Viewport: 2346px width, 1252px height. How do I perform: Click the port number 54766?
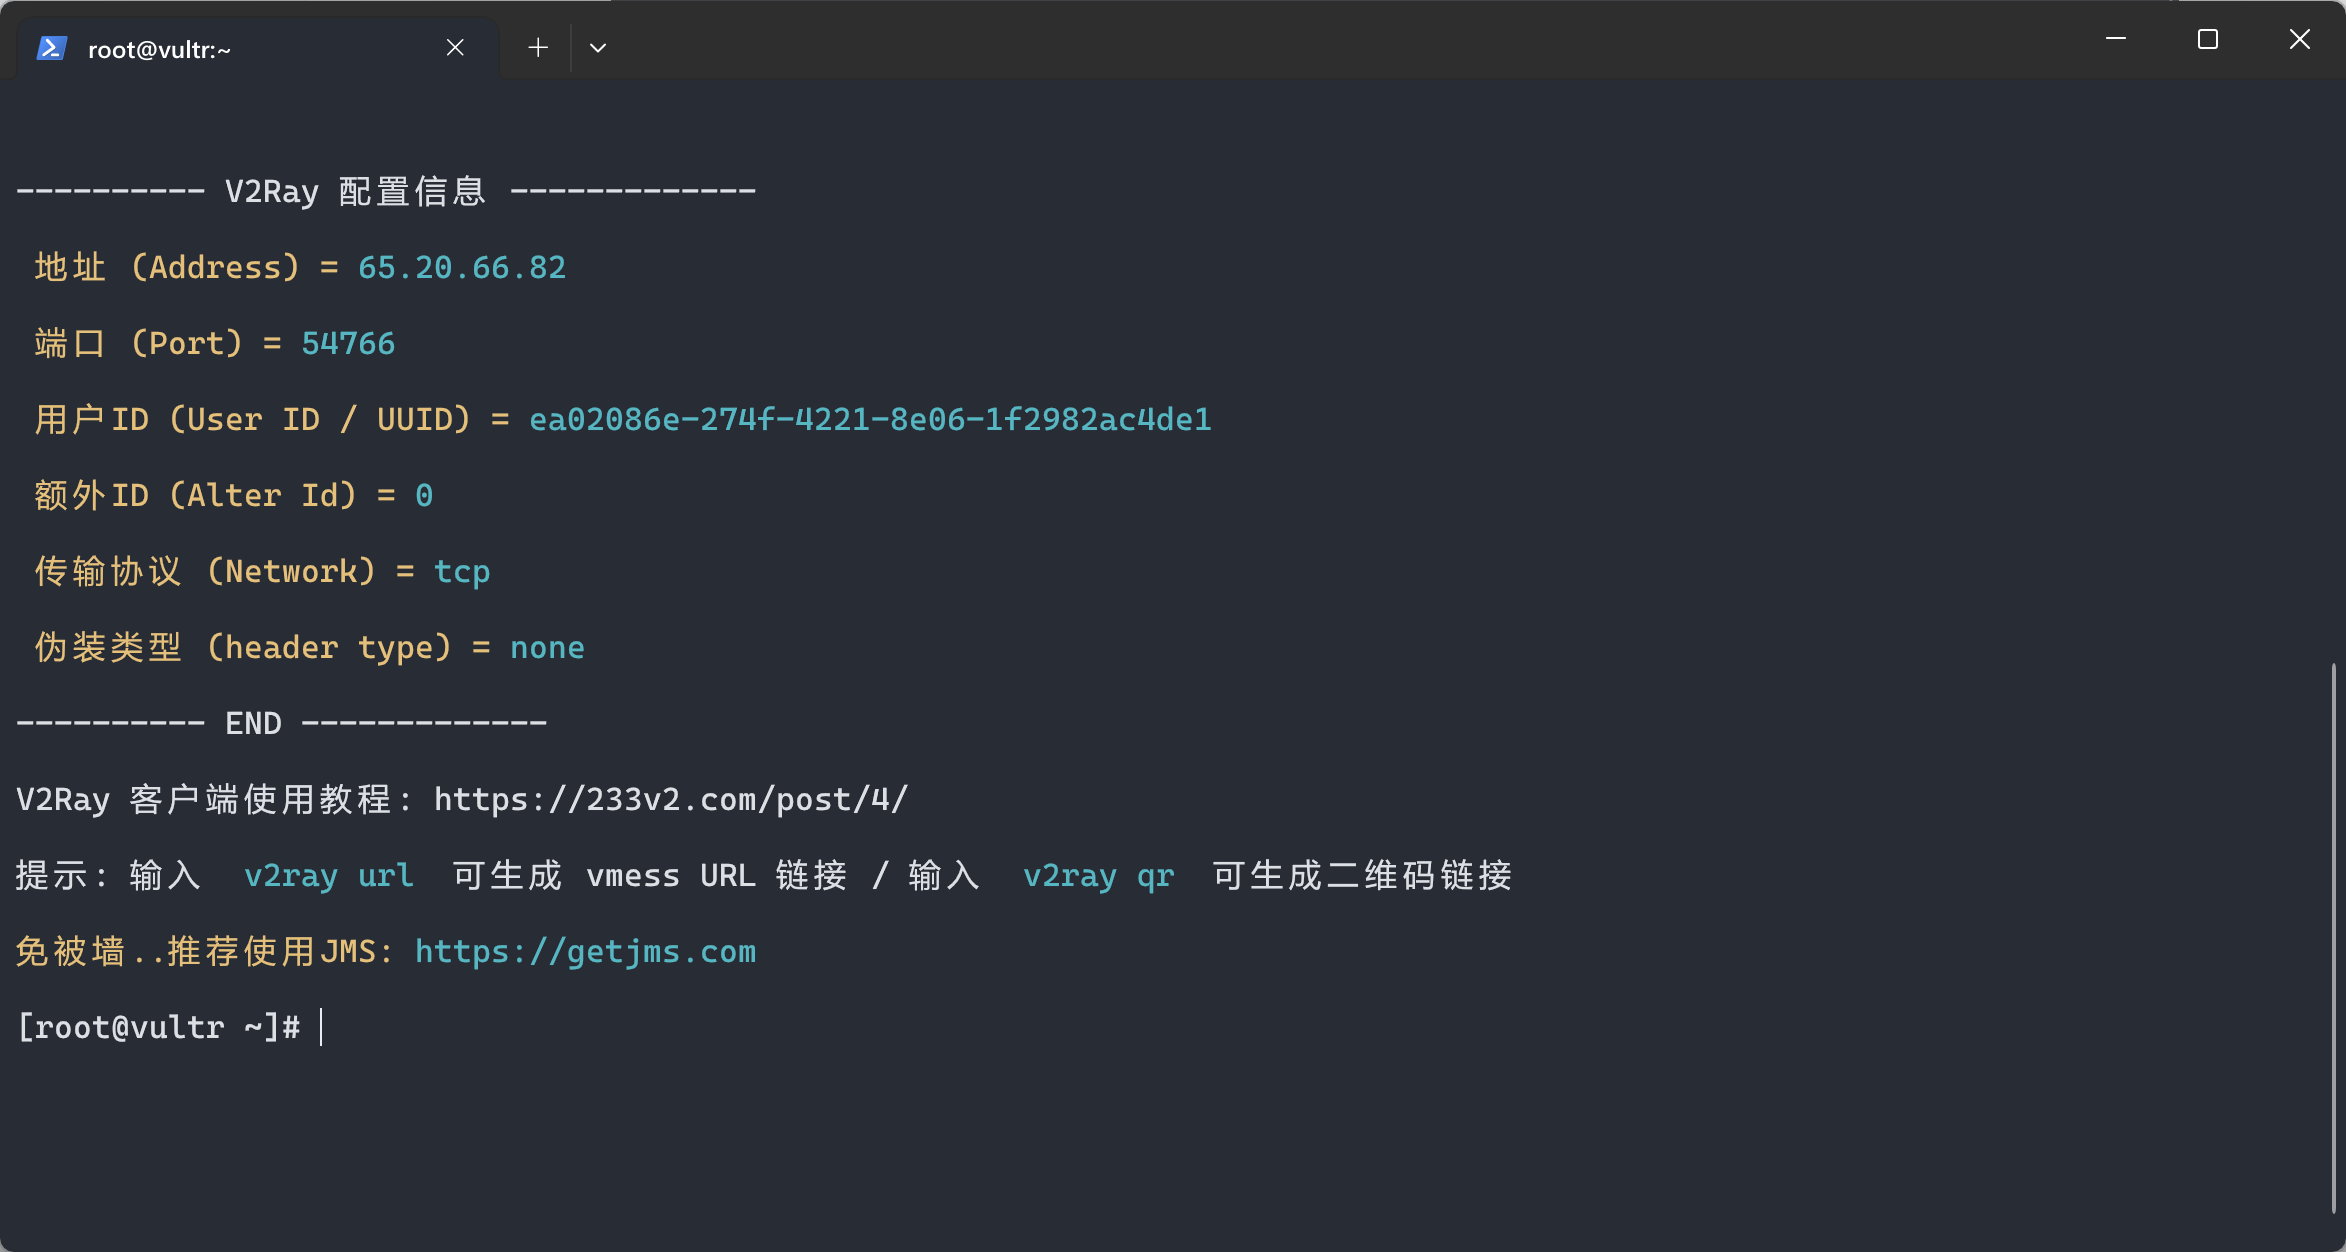tap(347, 343)
